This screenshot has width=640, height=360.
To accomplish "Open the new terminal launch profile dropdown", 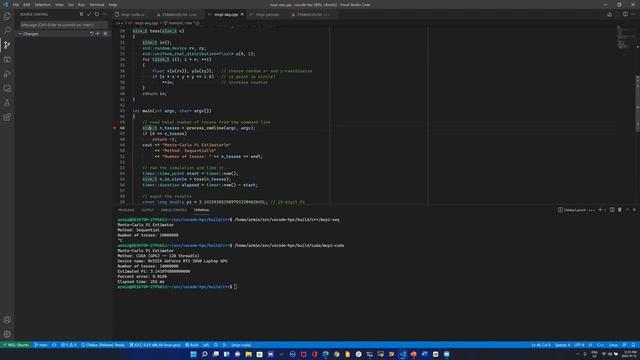I will coord(605,210).
